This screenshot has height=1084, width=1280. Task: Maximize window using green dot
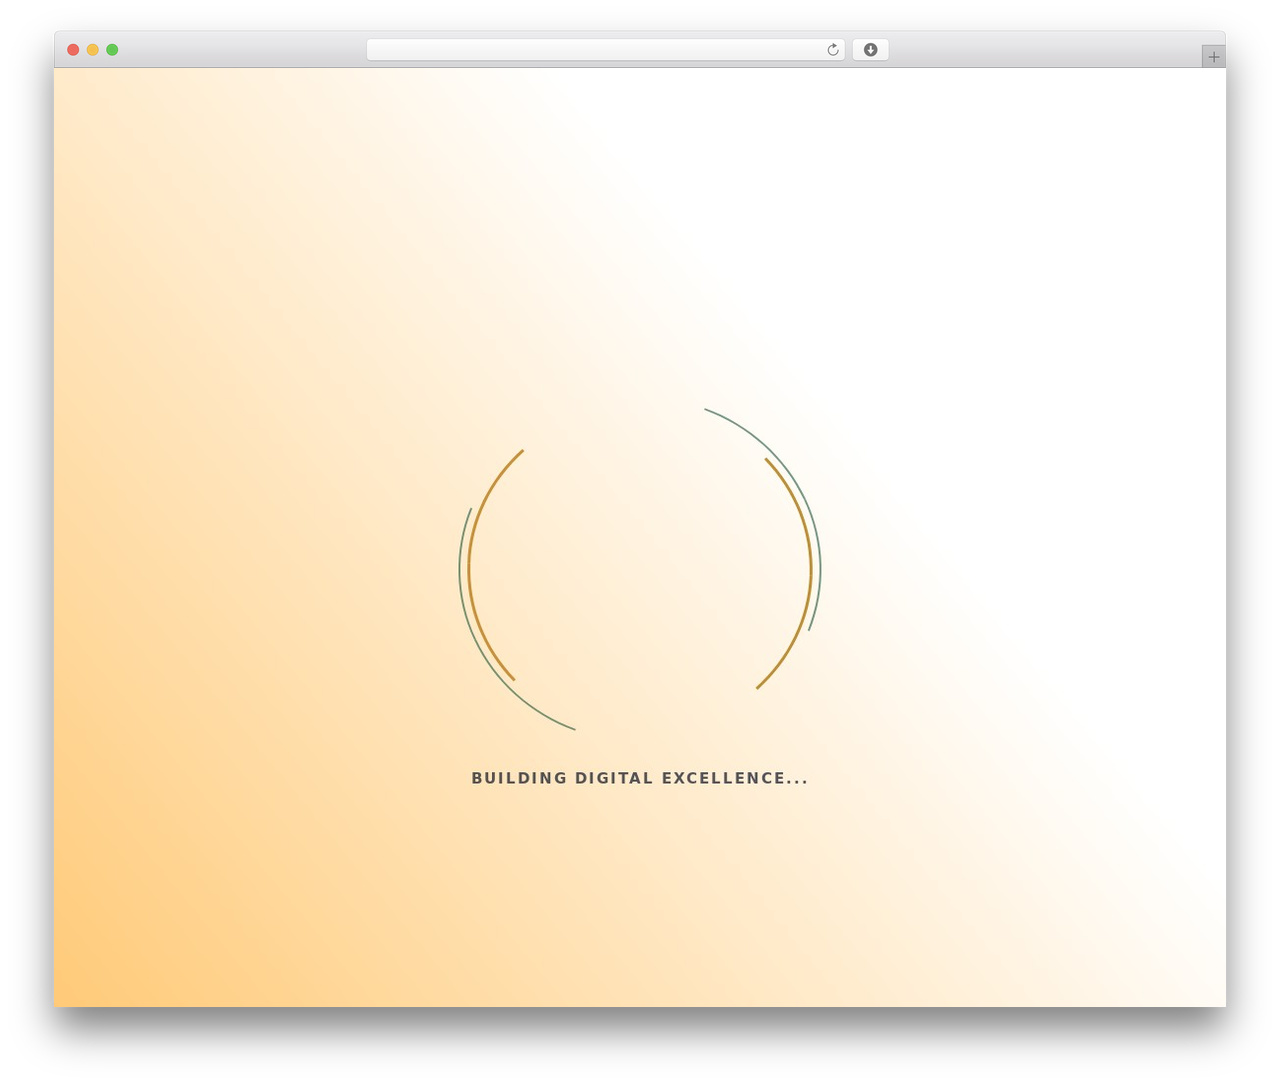[112, 50]
